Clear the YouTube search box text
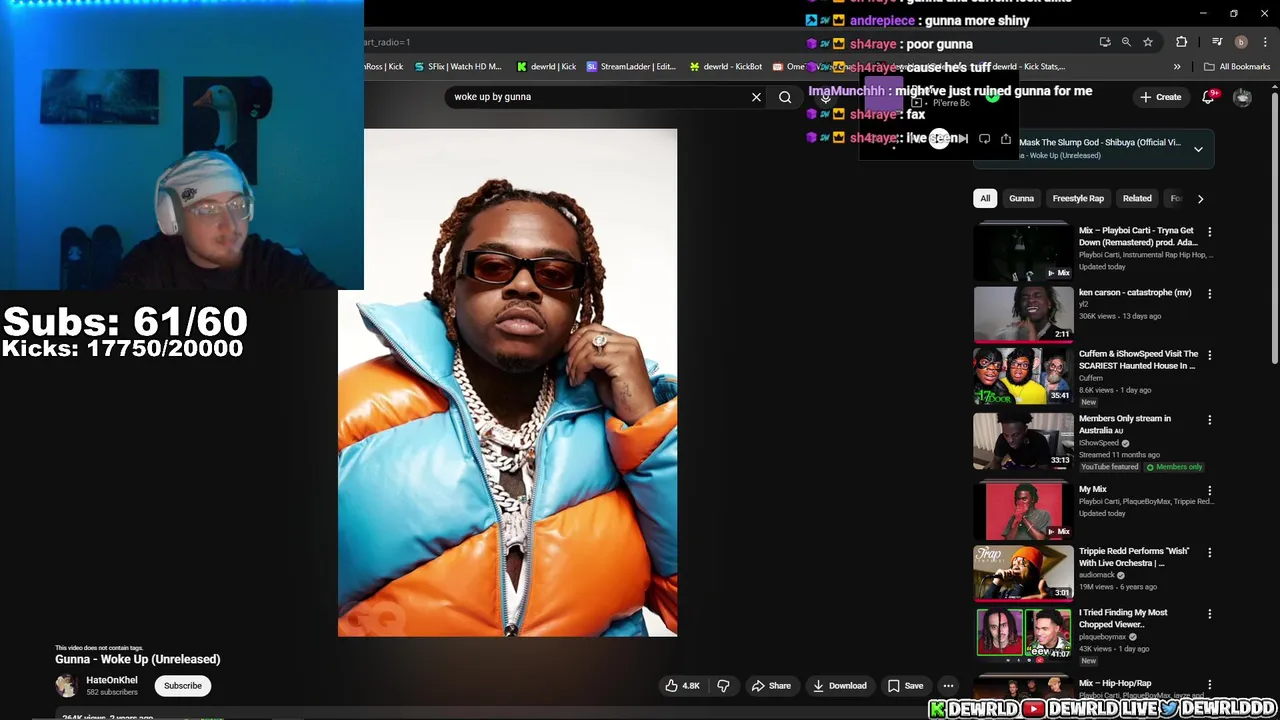The height and width of the screenshot is (720, 1280). [x=756, y=97]
